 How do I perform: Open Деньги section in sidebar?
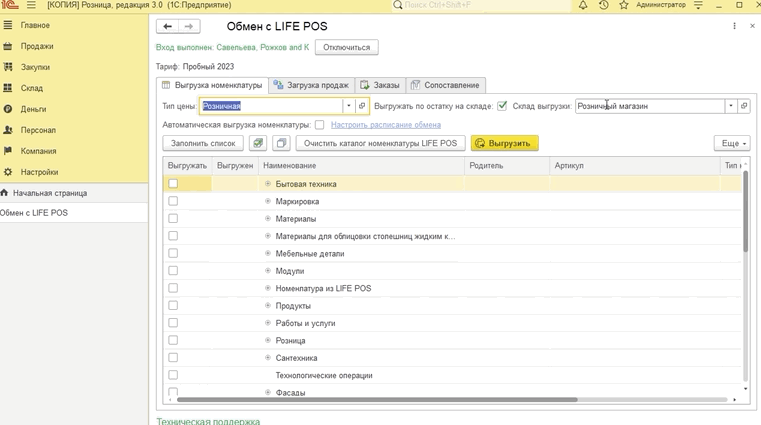pos(33,109)
